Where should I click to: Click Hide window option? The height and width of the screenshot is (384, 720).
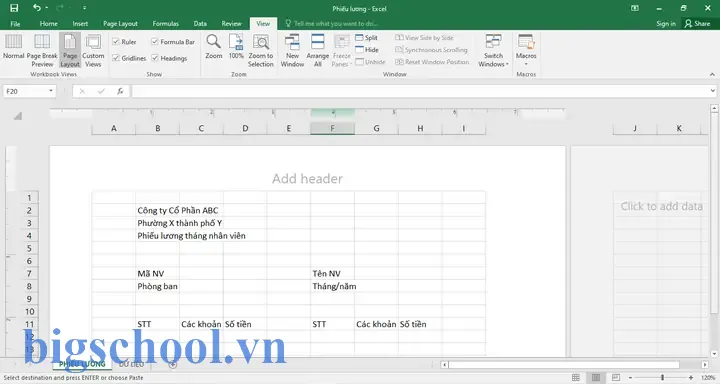(x=367, y=50)
